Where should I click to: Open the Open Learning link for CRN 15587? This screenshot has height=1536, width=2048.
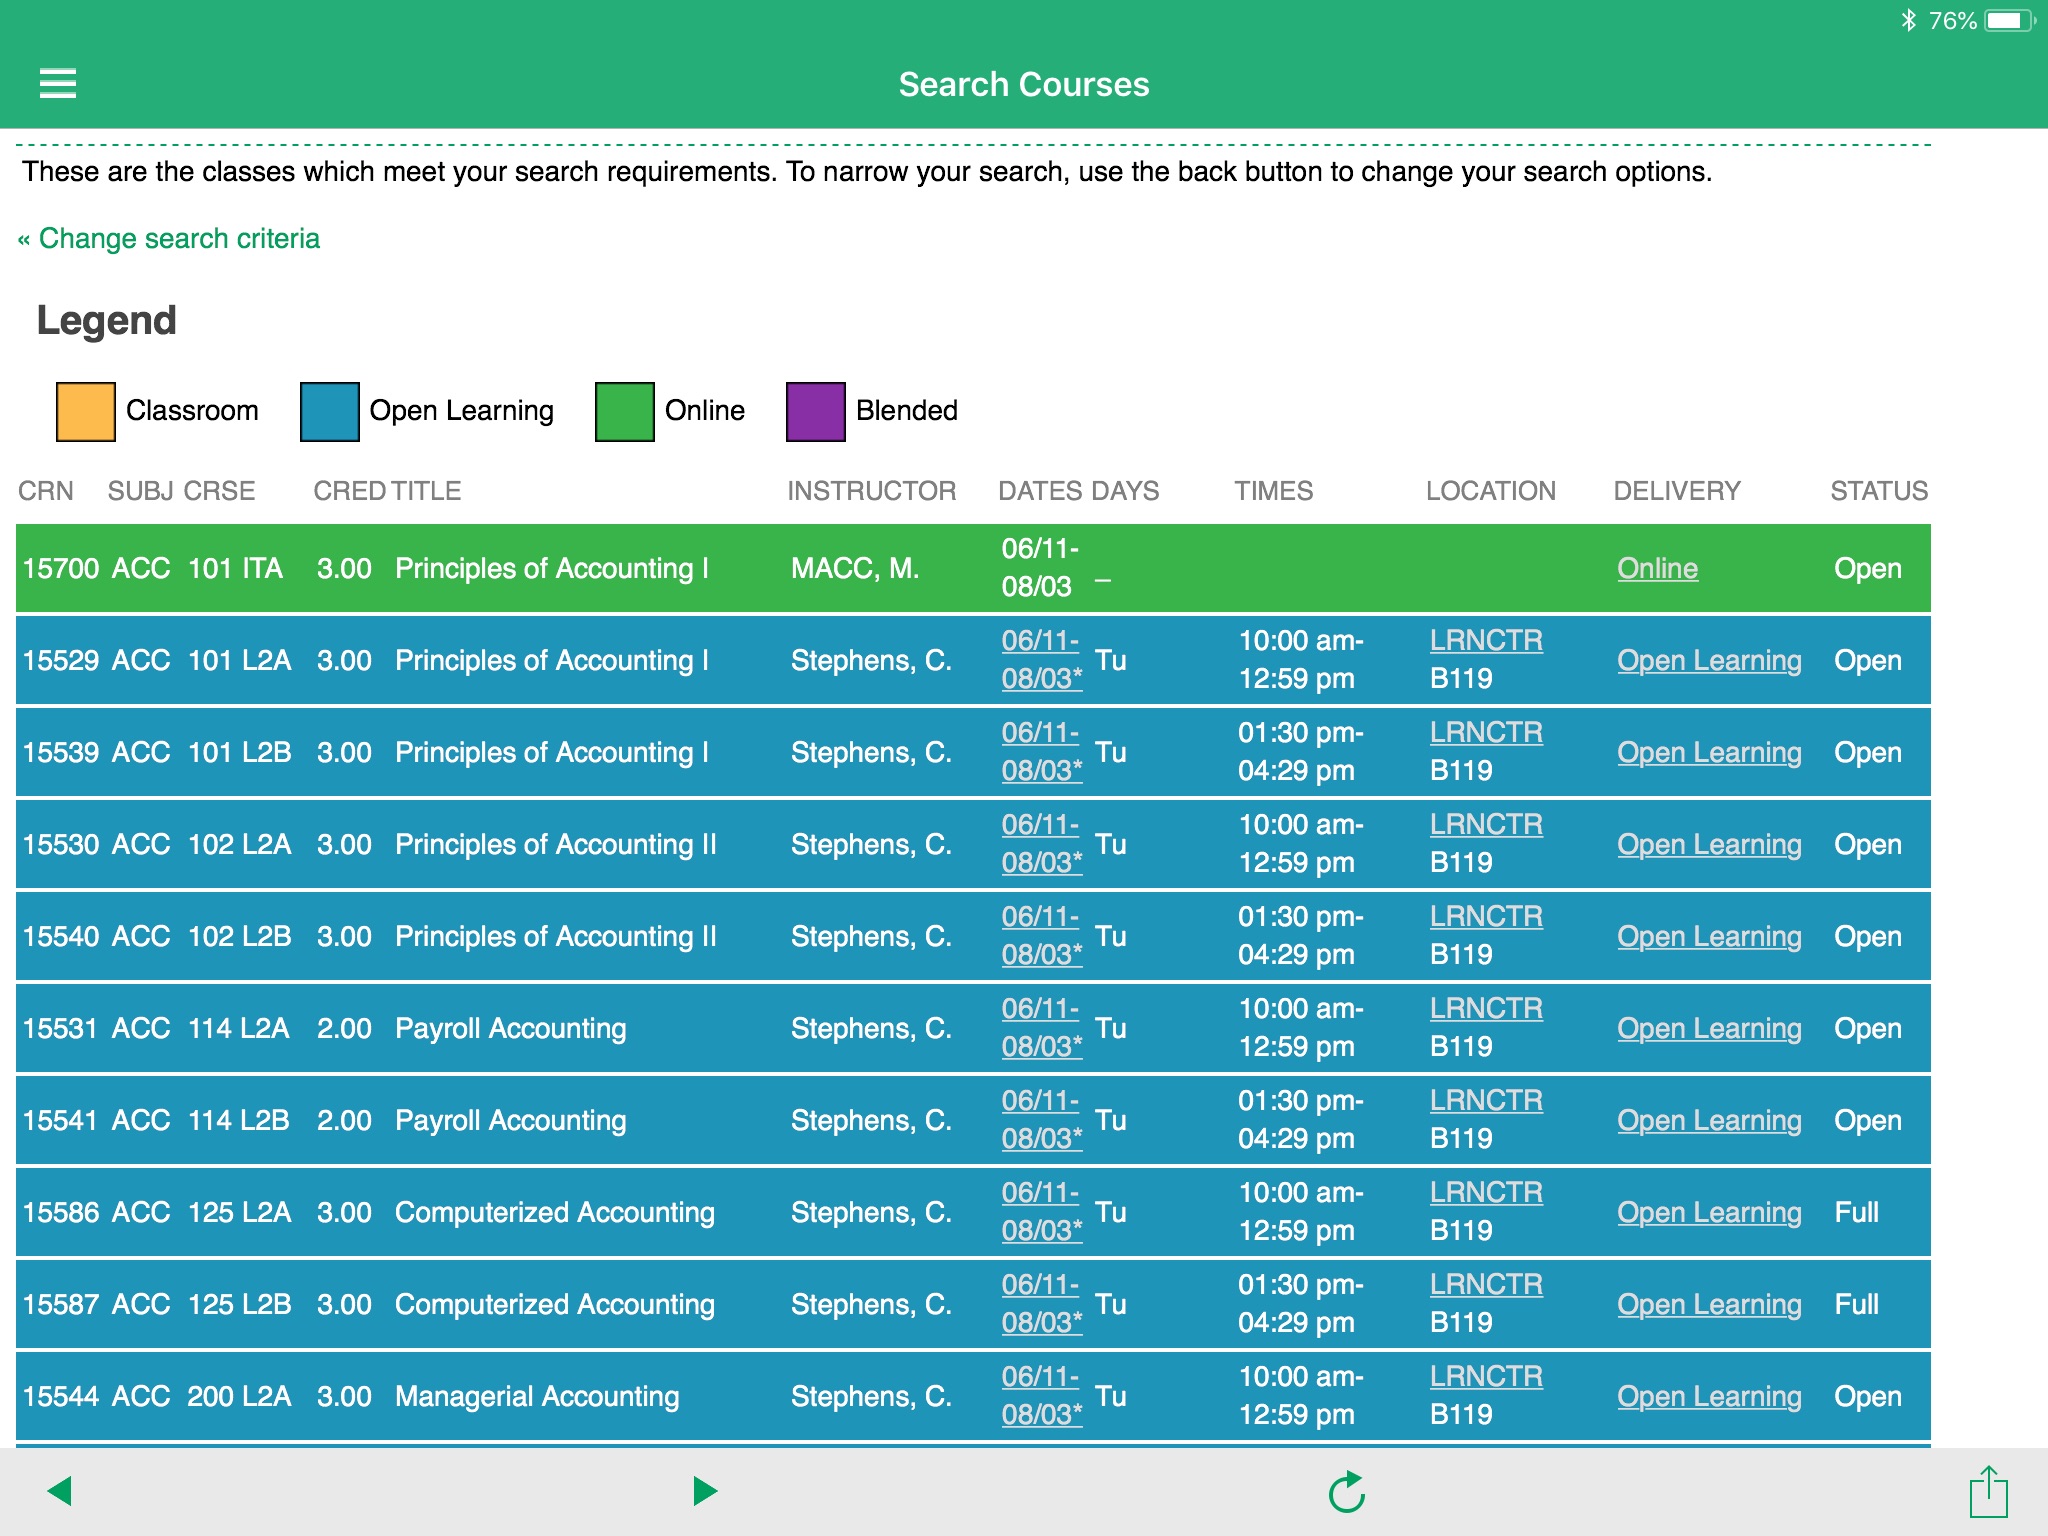click(1709, 1304)
